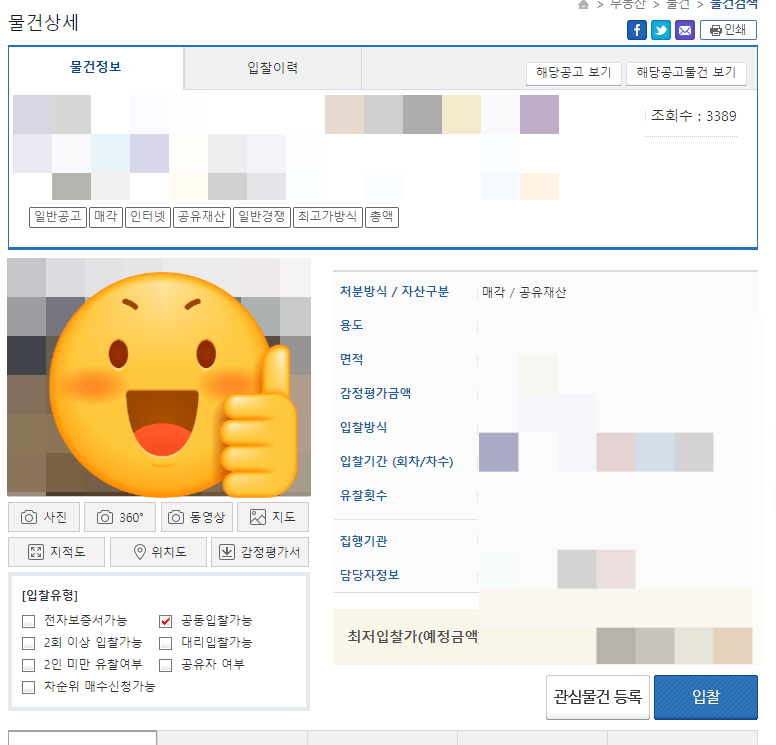Toggle 전자보증서가능 checkbox
Image resolution: width=776 pixels, height=745 pixels.
pos(29,621)
